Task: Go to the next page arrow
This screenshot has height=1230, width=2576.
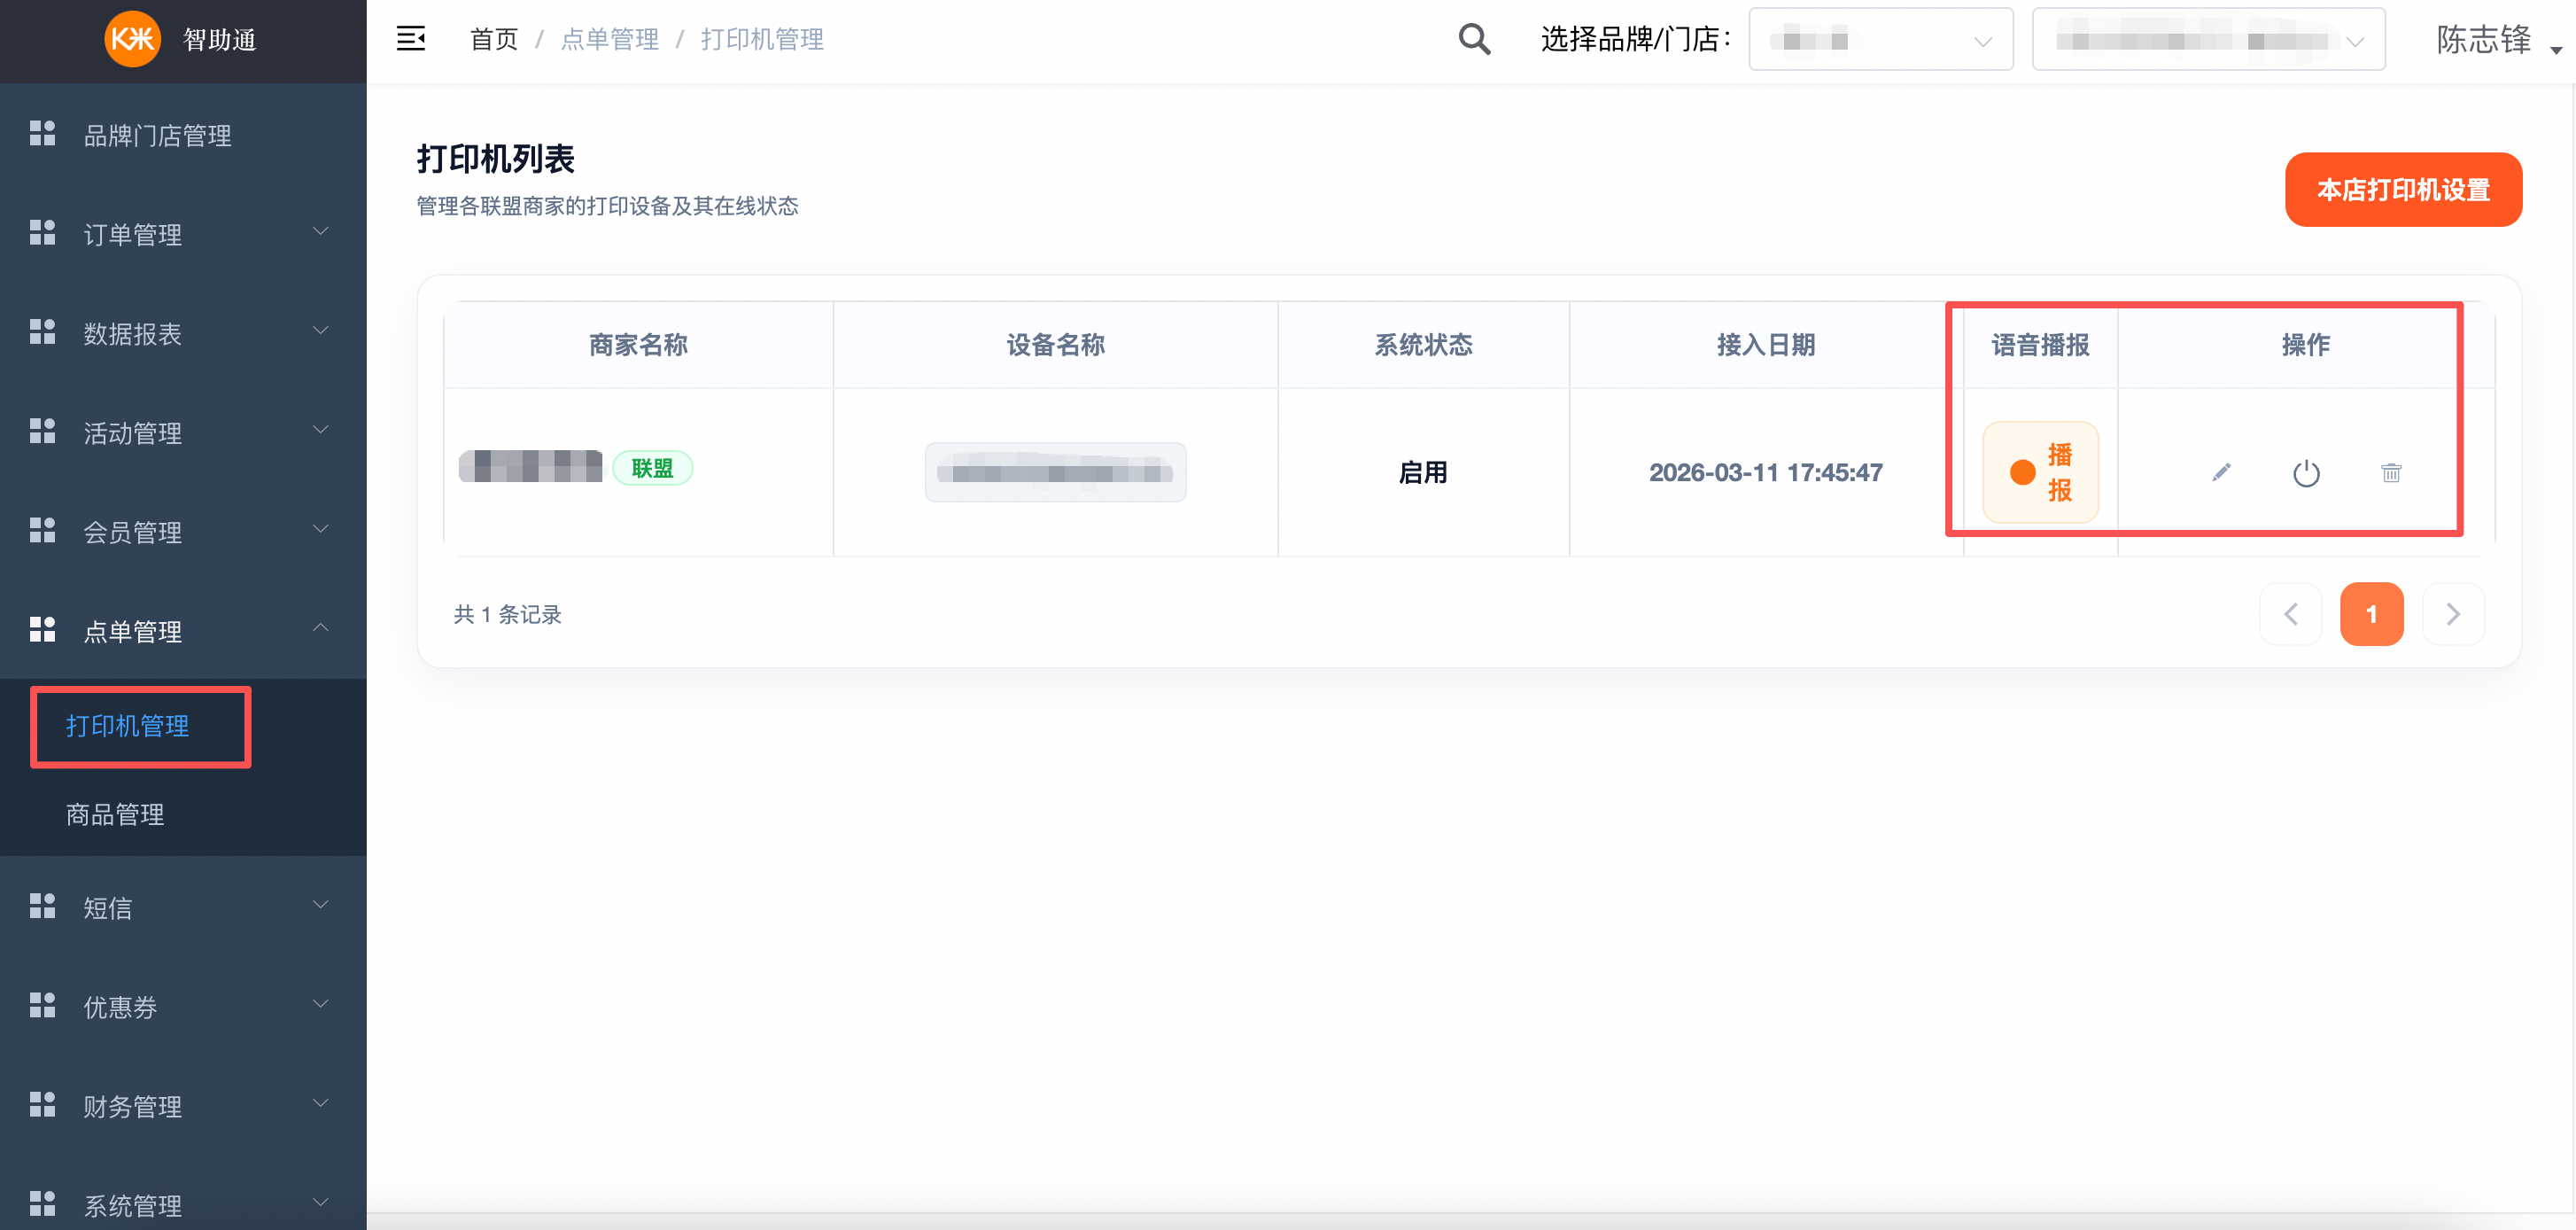Action: (2453, 614)
